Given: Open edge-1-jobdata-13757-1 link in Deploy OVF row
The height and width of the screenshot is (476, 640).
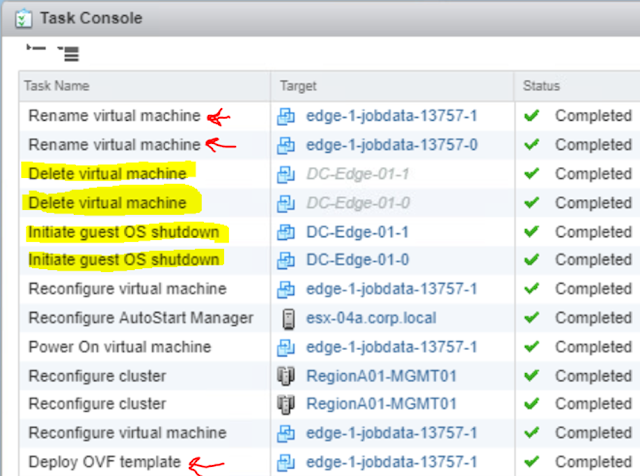Looking at the screenshot, I should [x=391, y=462].
